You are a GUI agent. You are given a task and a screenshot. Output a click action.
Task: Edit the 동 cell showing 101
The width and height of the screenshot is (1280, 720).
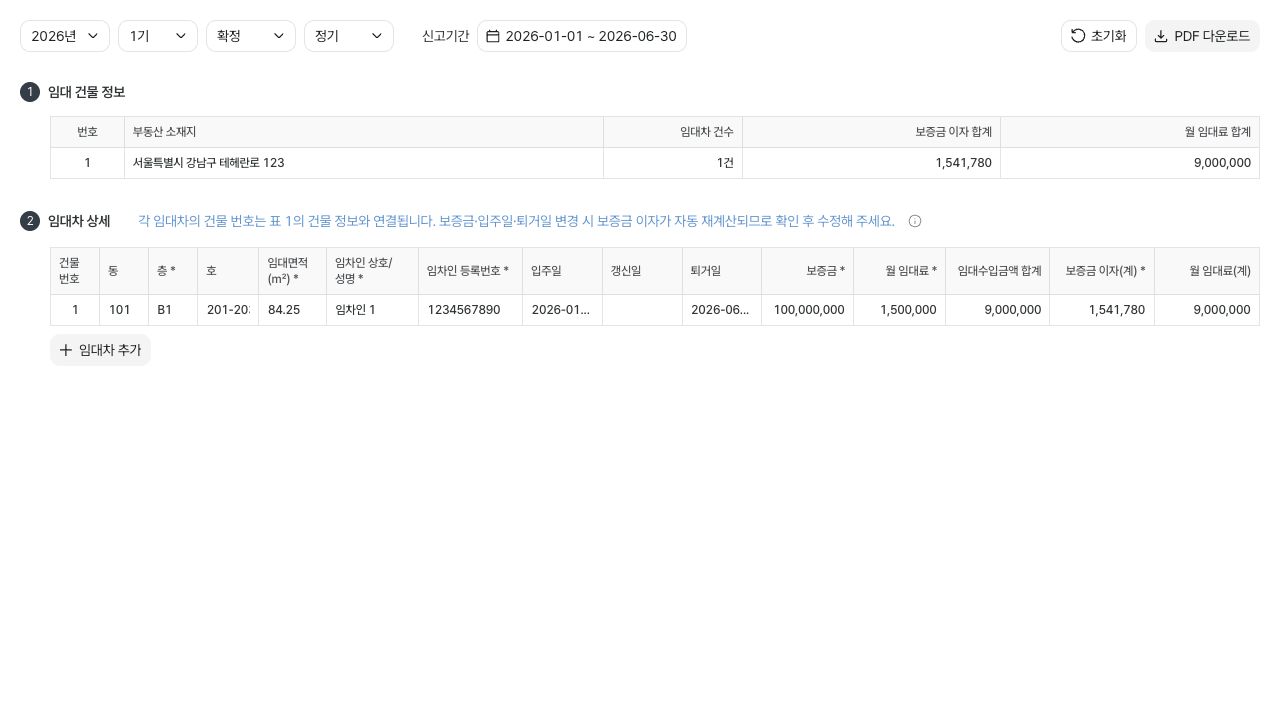(x=124, y=310)
